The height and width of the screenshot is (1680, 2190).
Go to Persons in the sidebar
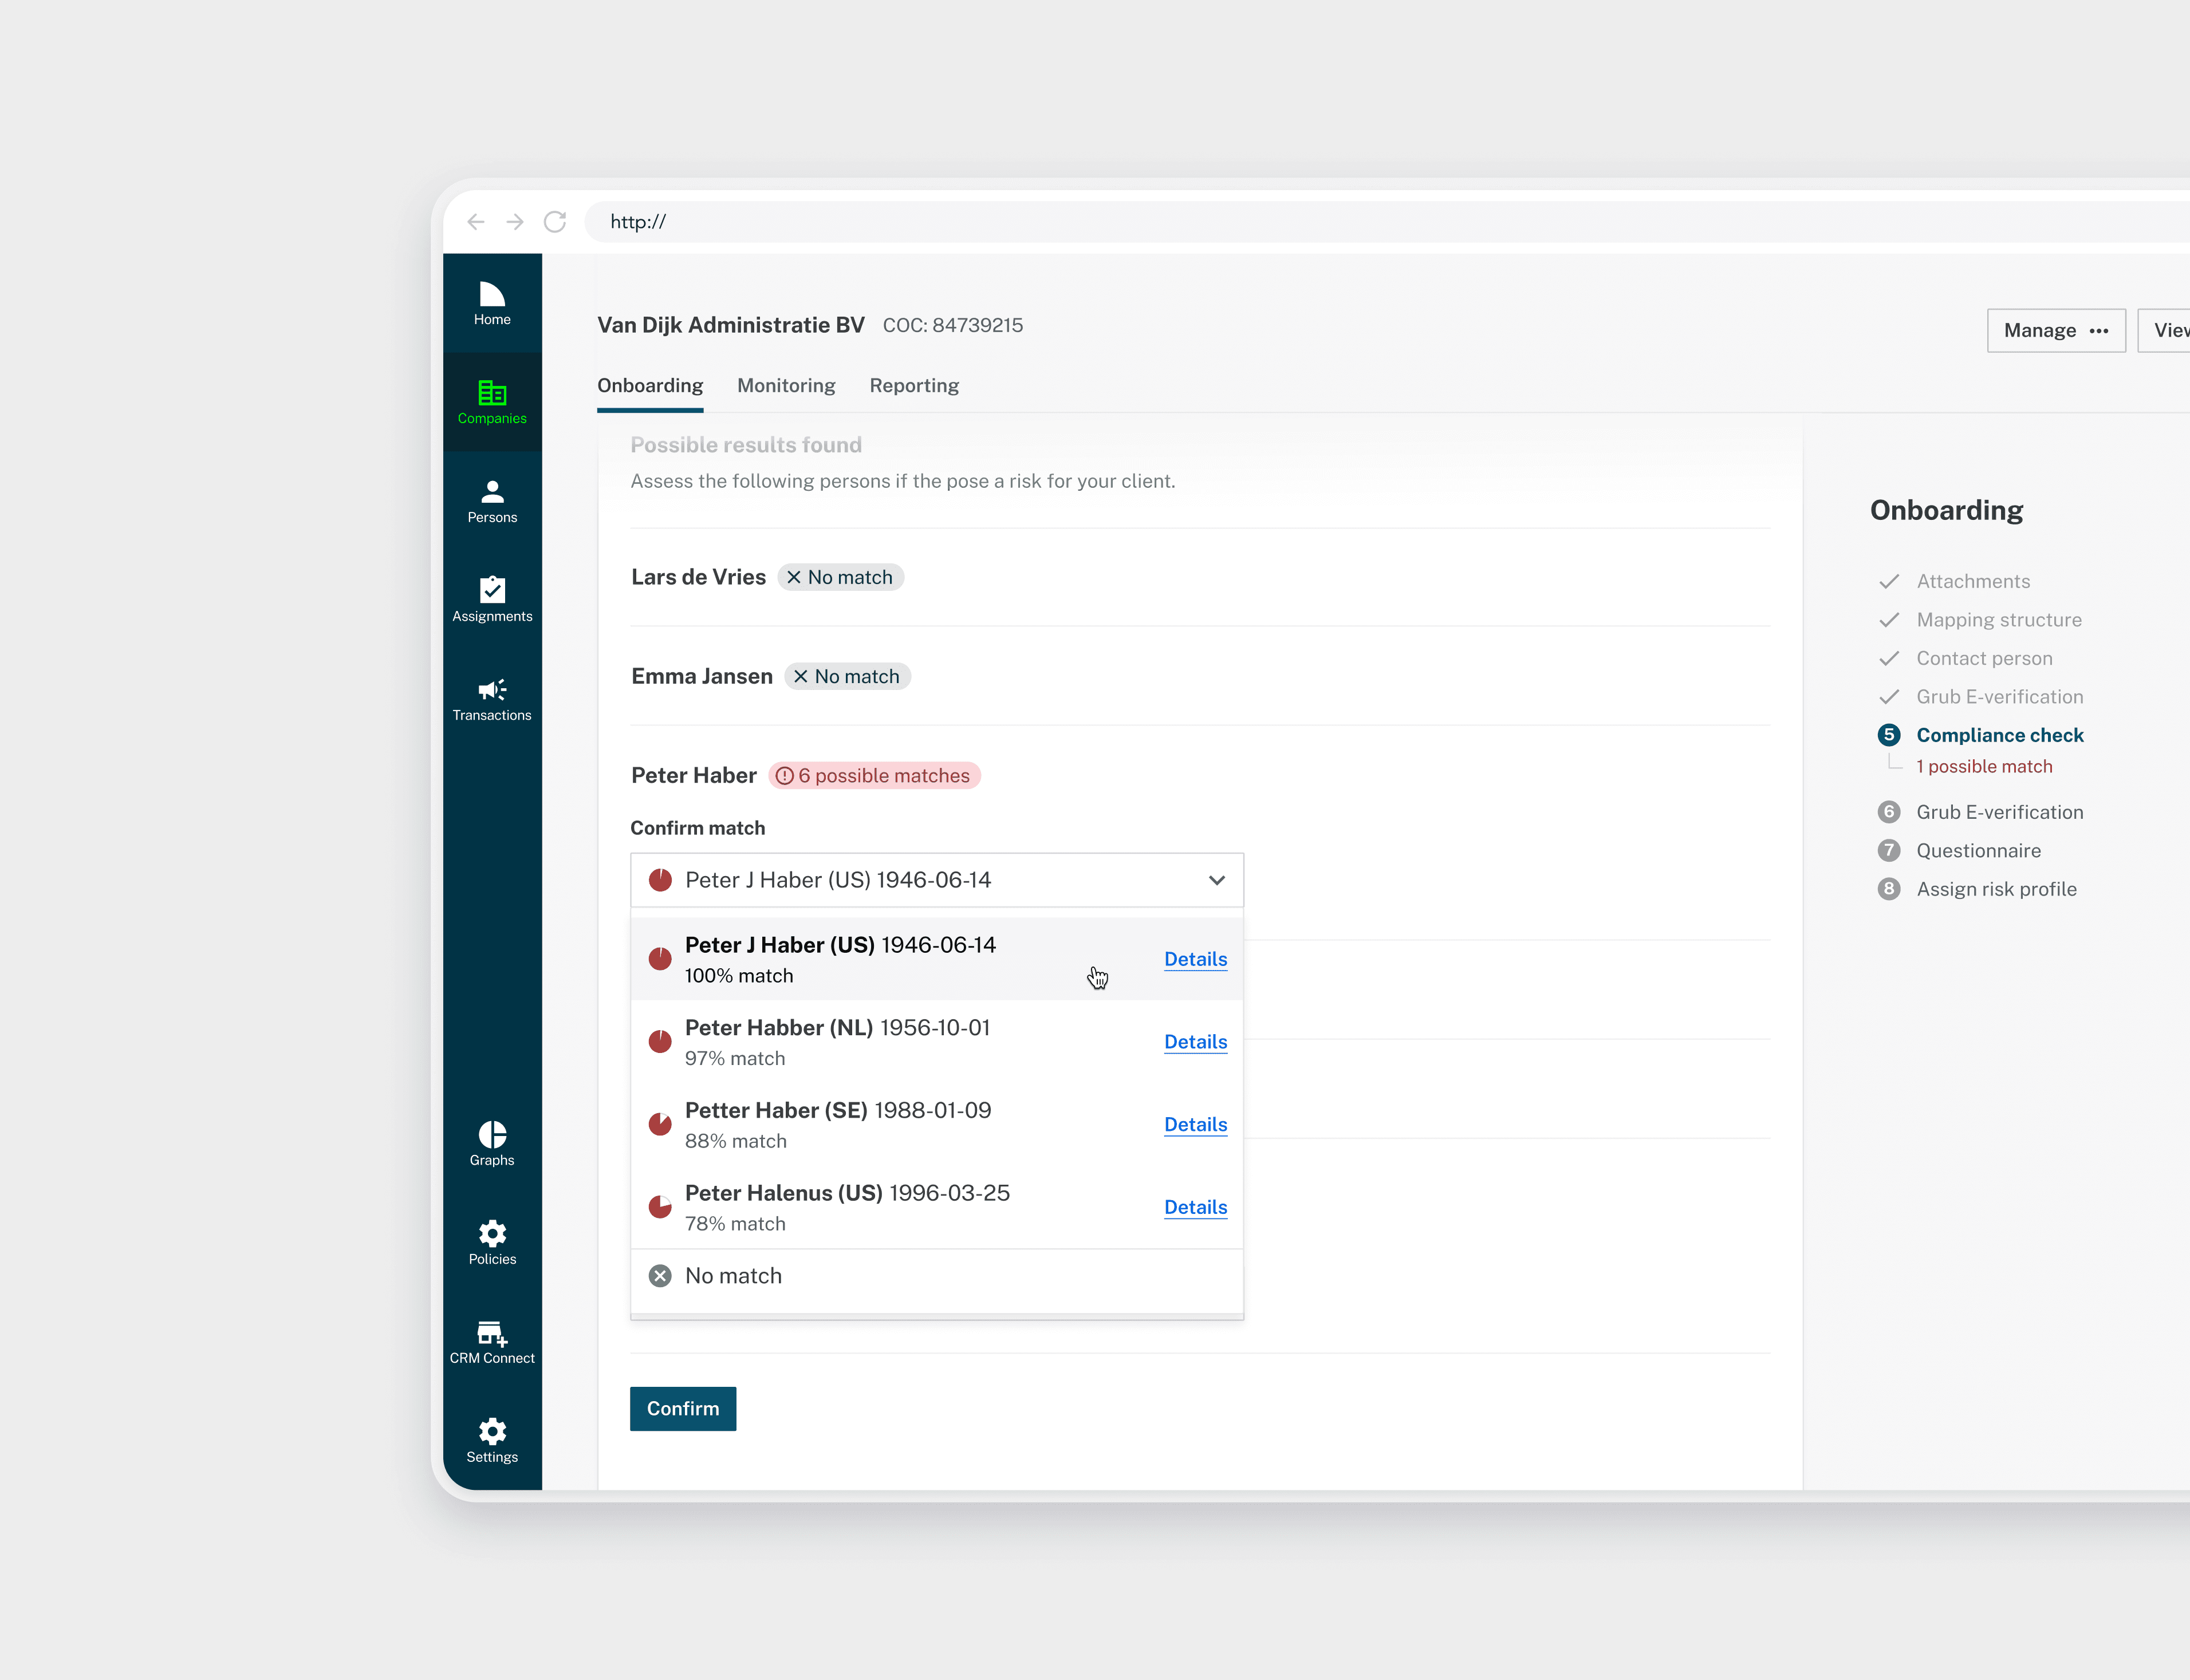click(492, 501)
